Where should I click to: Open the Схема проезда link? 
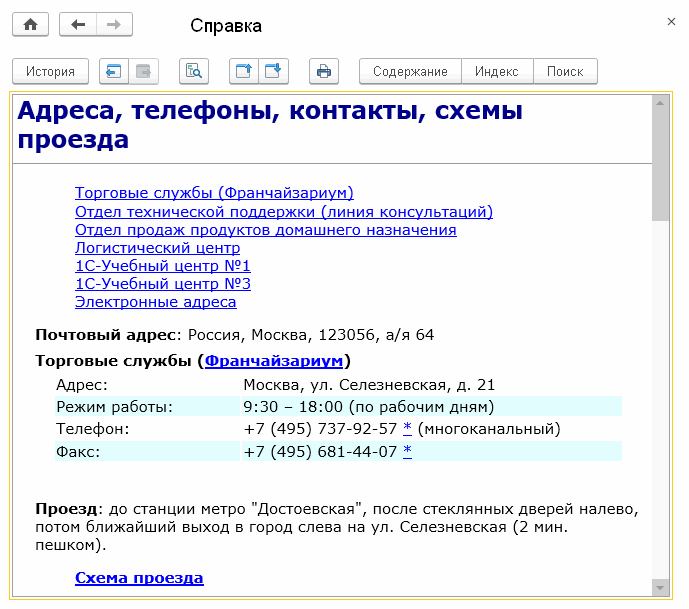point(139,578)
